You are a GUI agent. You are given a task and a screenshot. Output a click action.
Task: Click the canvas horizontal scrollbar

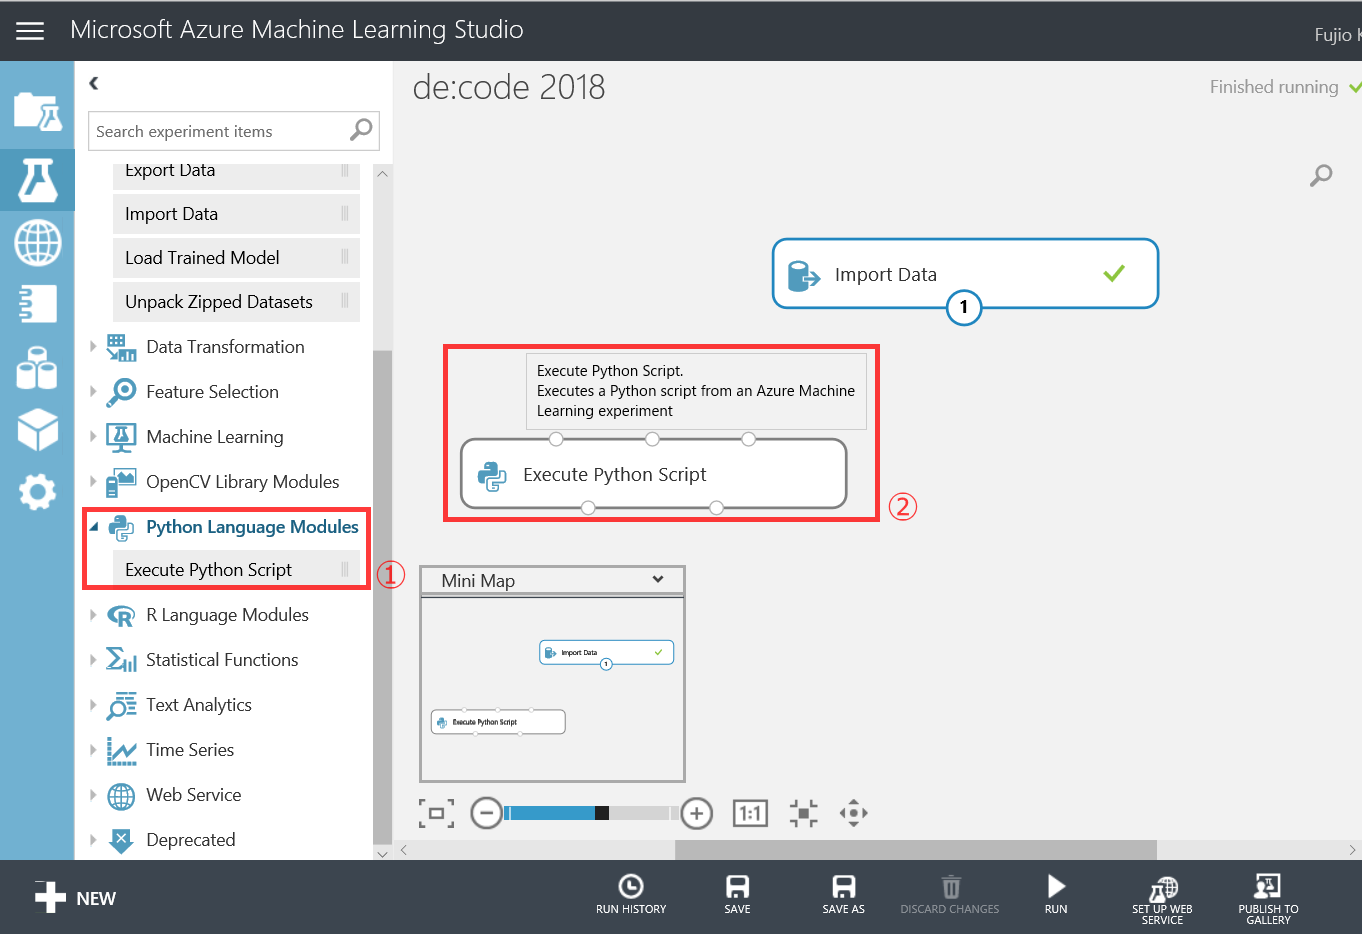(915, 850)
